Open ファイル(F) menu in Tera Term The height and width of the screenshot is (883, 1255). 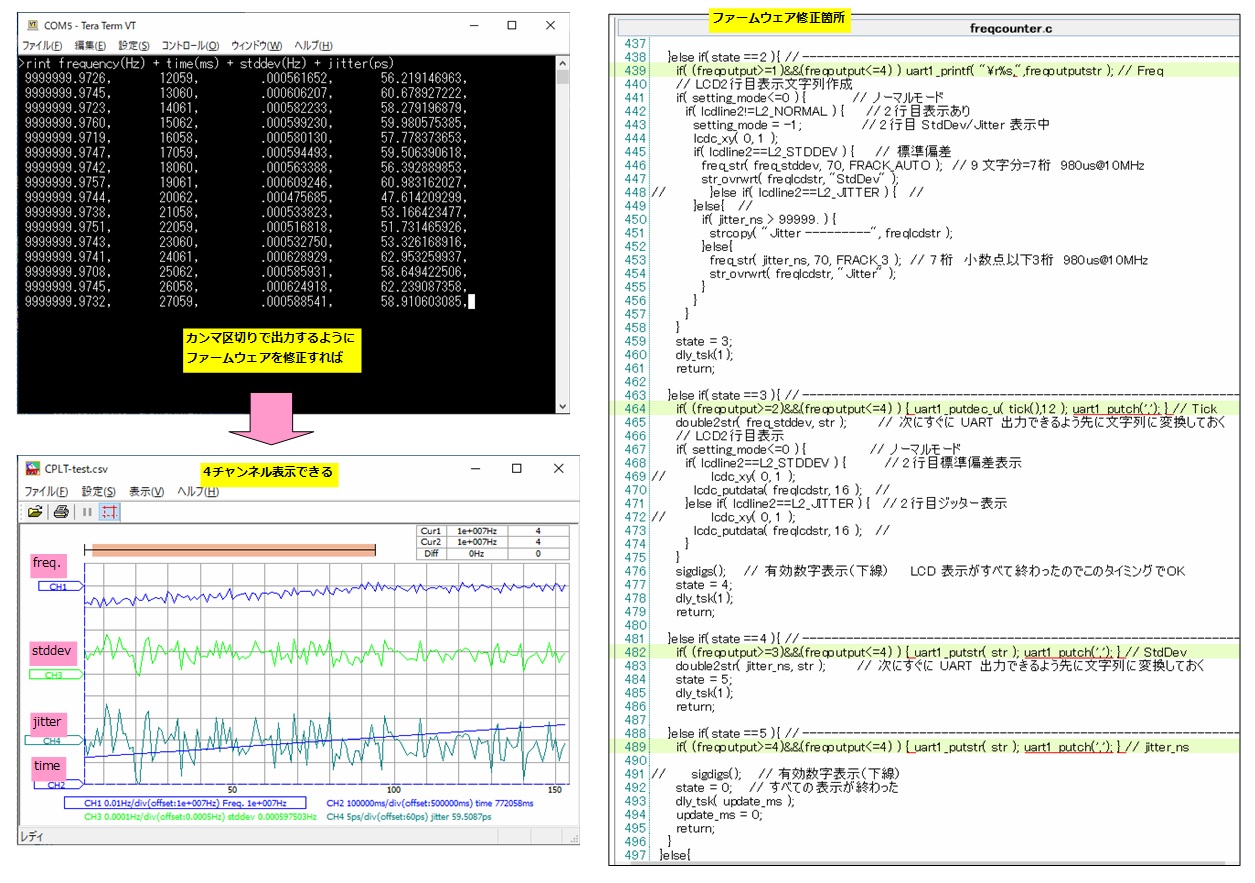point(42,46)
